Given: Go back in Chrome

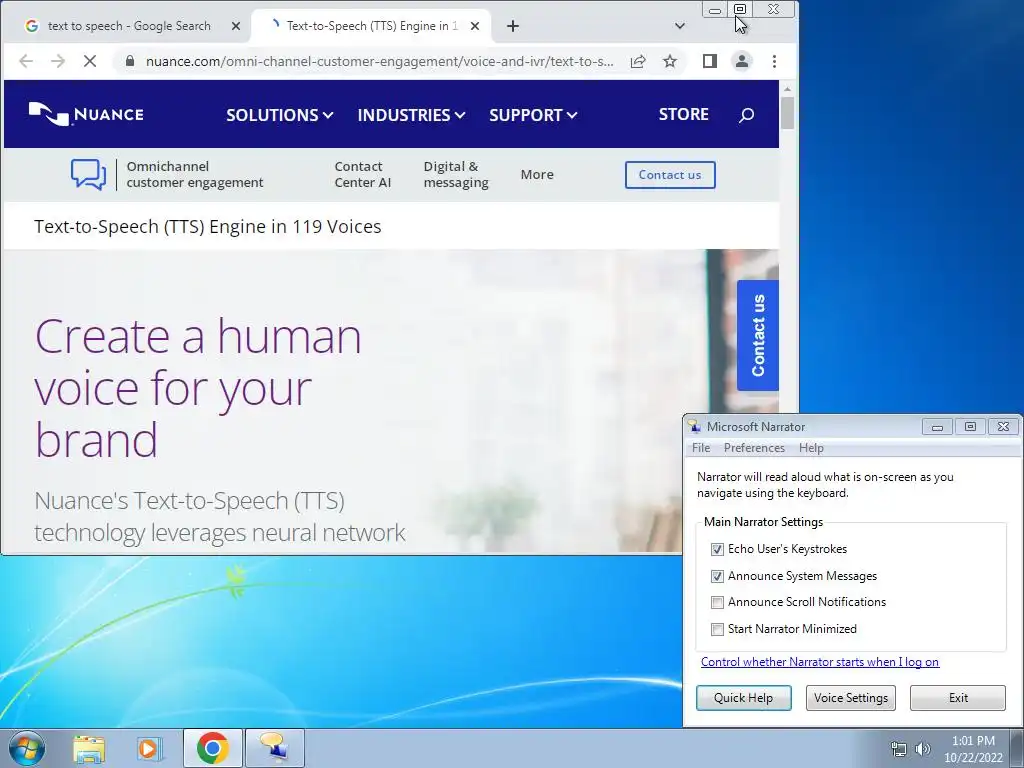Looking at the screenshot, I should tap(26, 61).
